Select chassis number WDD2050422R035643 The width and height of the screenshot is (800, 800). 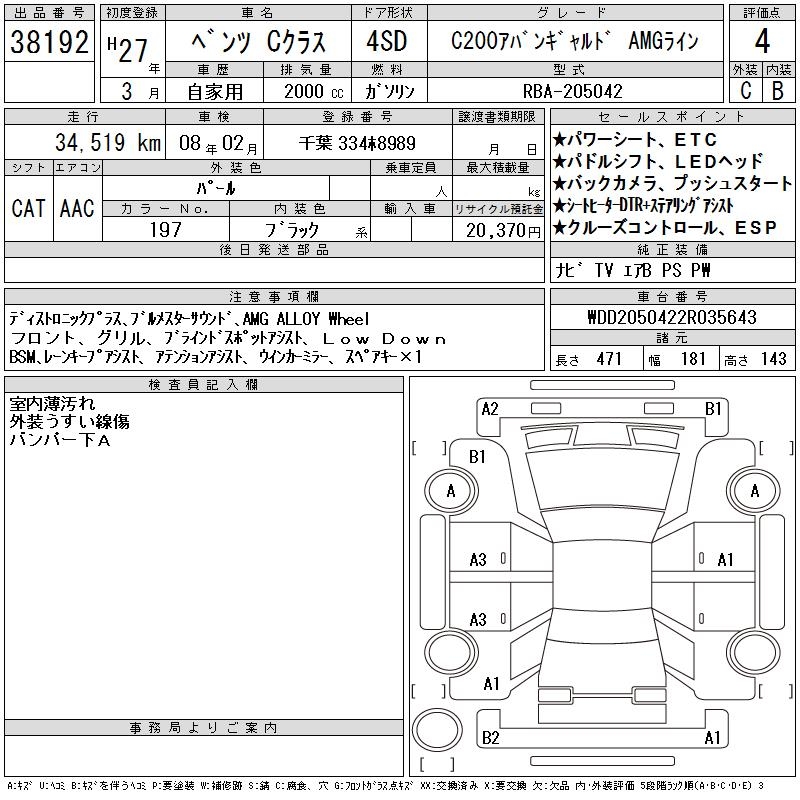pyautogui.click(x=671, y=317)
